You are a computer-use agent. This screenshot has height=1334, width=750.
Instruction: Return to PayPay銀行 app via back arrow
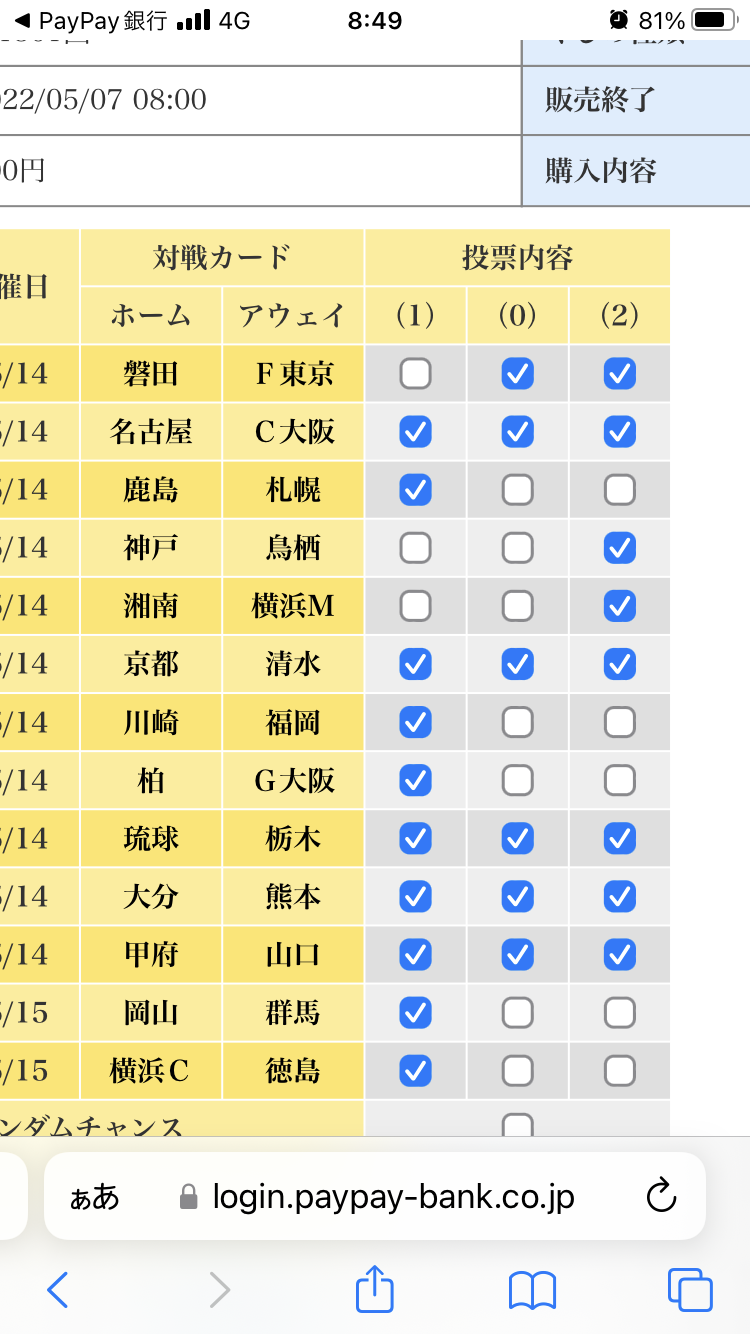coord(22,20)
